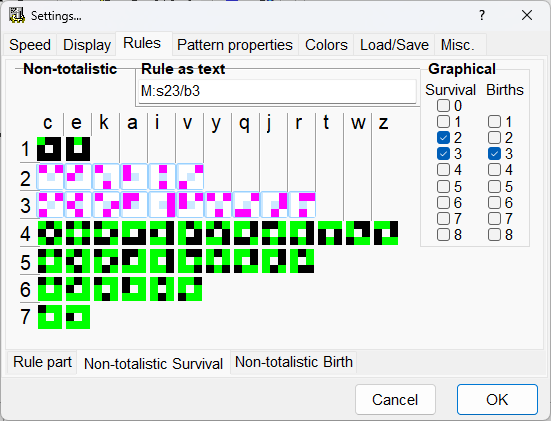
Task: Switch to the Display tab
Action: [87, 45]
